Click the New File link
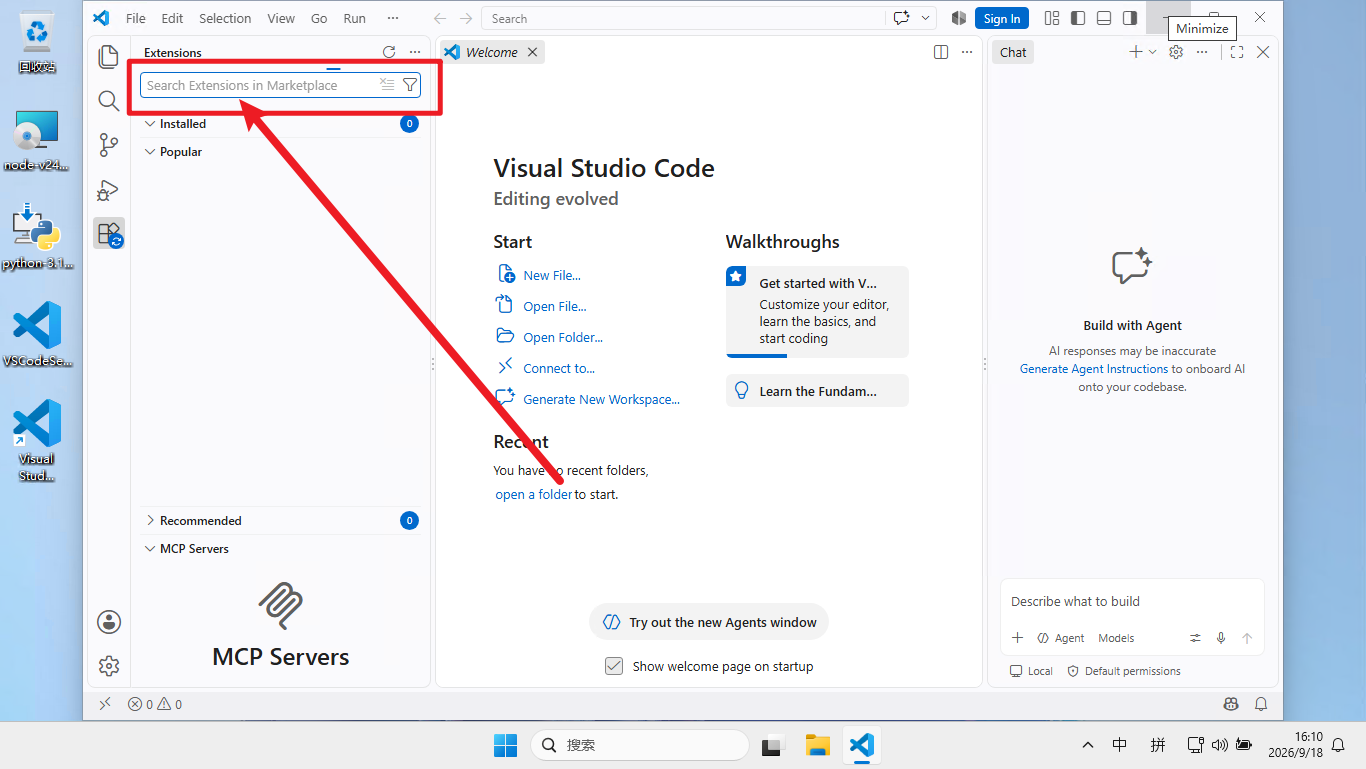Image resolution: width=1366 pixels, height=769 pixels. [552, 275]
